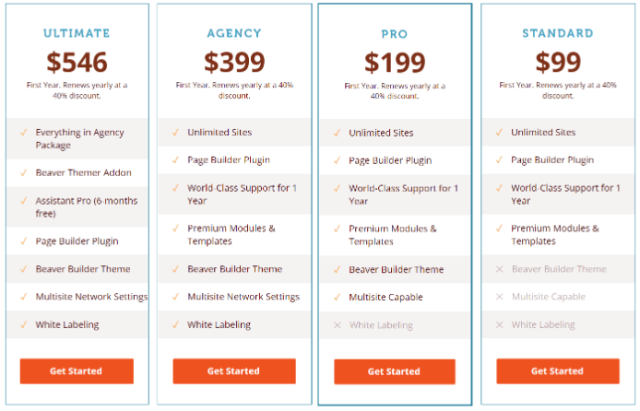Viewport: 640px width, 411px height.
Task: Click X icon beside Standard Multisite Capable
Action: coord(499,297)
